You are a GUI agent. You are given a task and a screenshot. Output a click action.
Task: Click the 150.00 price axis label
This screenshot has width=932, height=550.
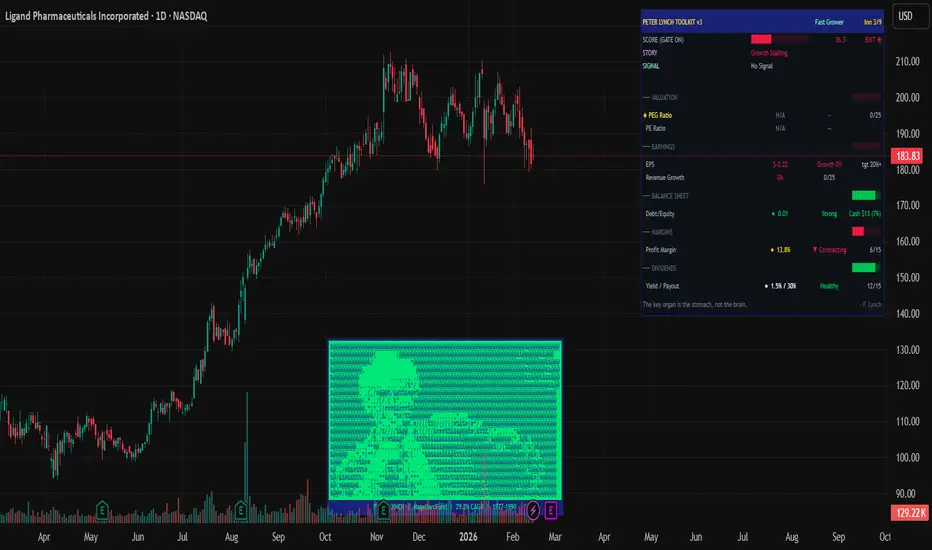(x=907, y=278)
